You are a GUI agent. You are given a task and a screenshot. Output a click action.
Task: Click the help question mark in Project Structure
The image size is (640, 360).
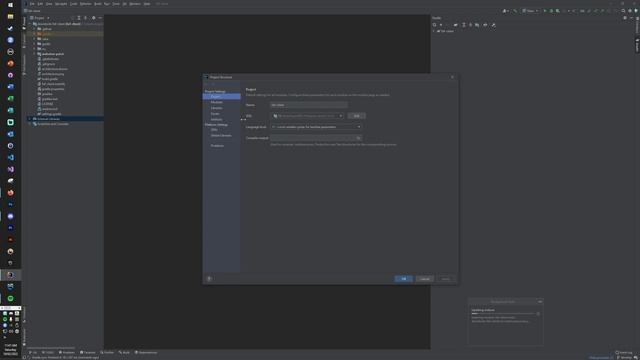click(209, 279)
